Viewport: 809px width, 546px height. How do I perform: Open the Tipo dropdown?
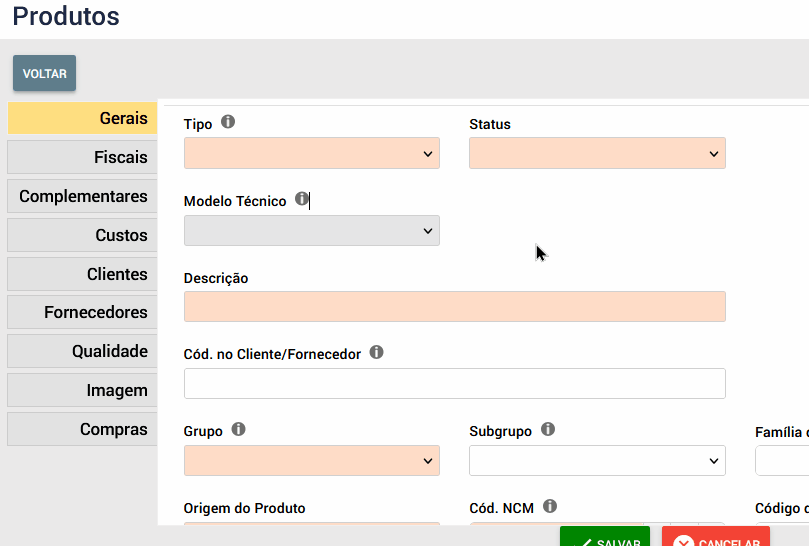click(312, 153)
